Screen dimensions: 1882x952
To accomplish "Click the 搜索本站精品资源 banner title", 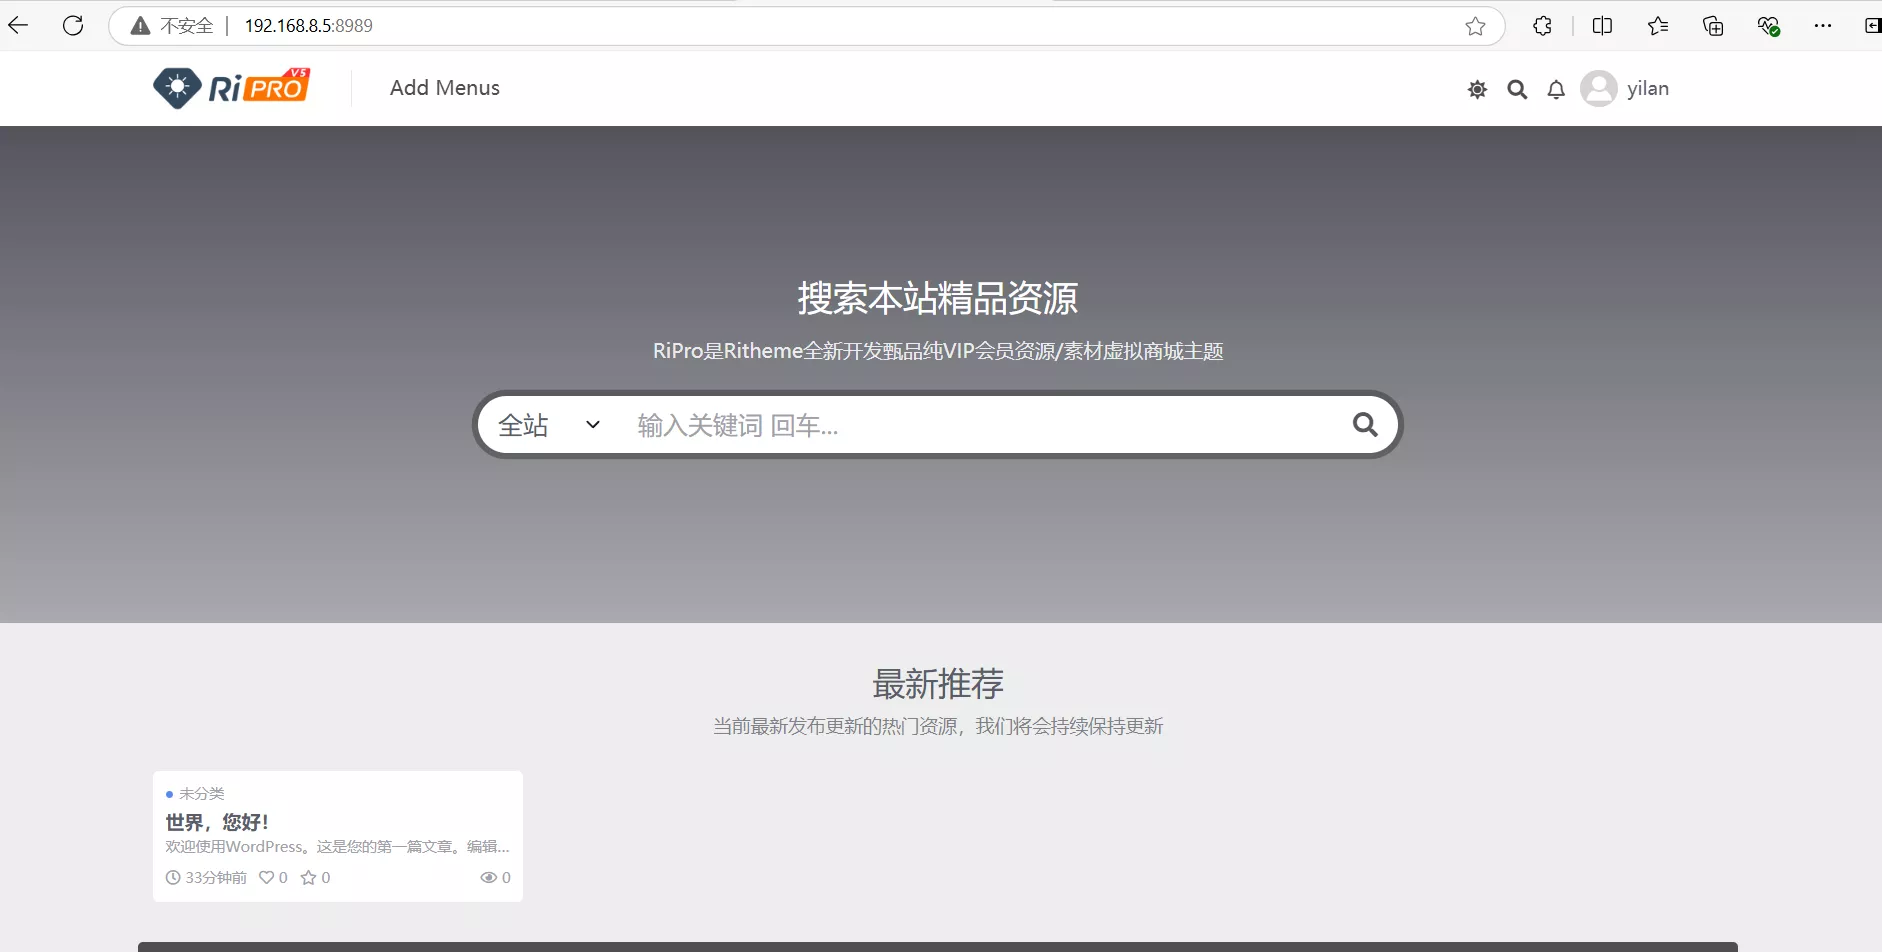I will click(x=938, y=298).
